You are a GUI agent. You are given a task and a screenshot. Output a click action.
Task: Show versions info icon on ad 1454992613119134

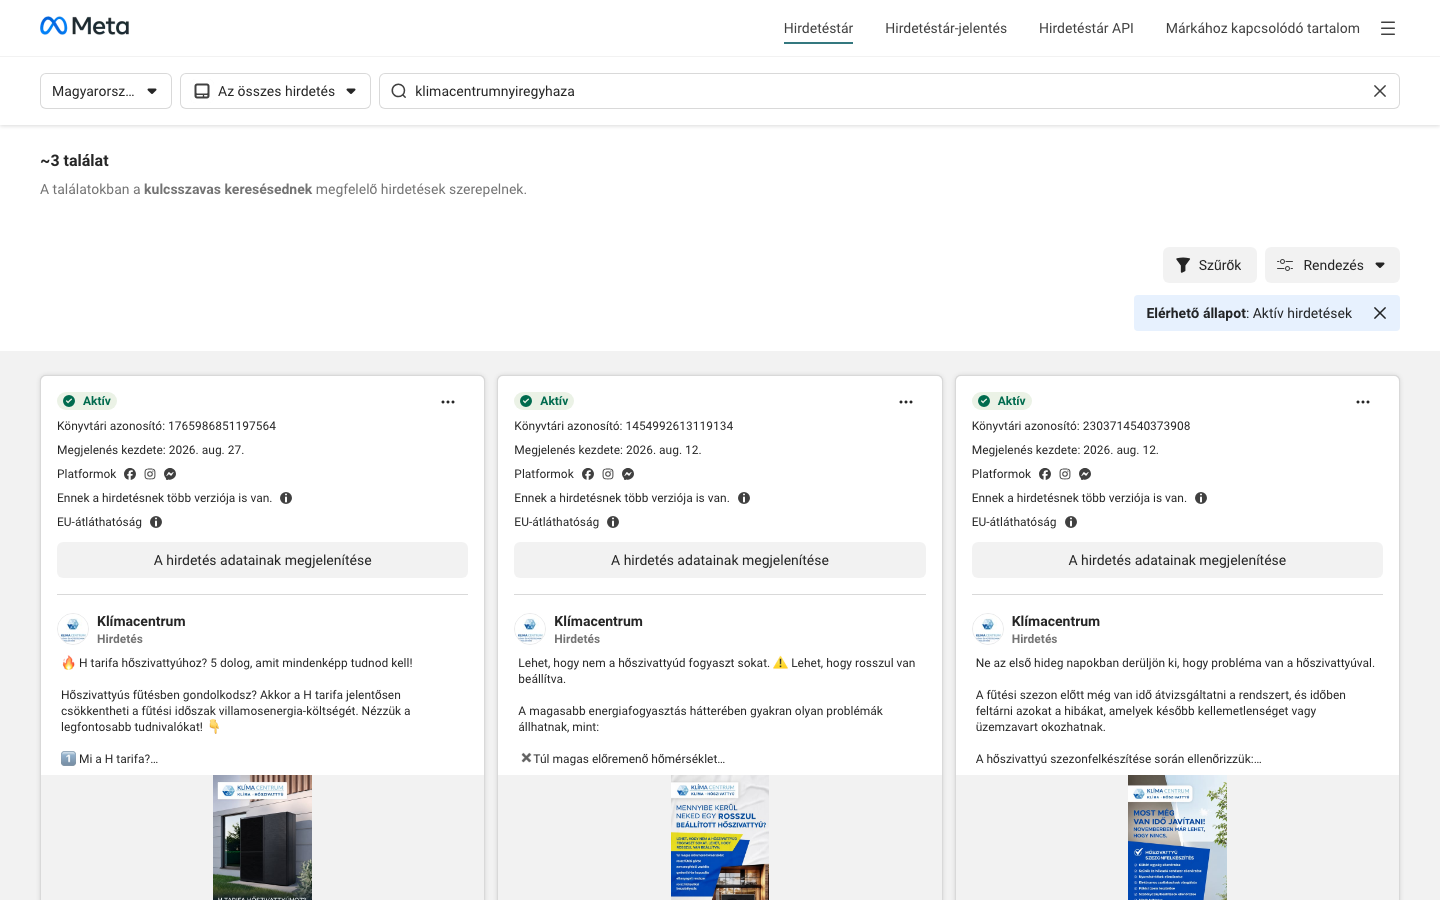(x=744, y=498)
